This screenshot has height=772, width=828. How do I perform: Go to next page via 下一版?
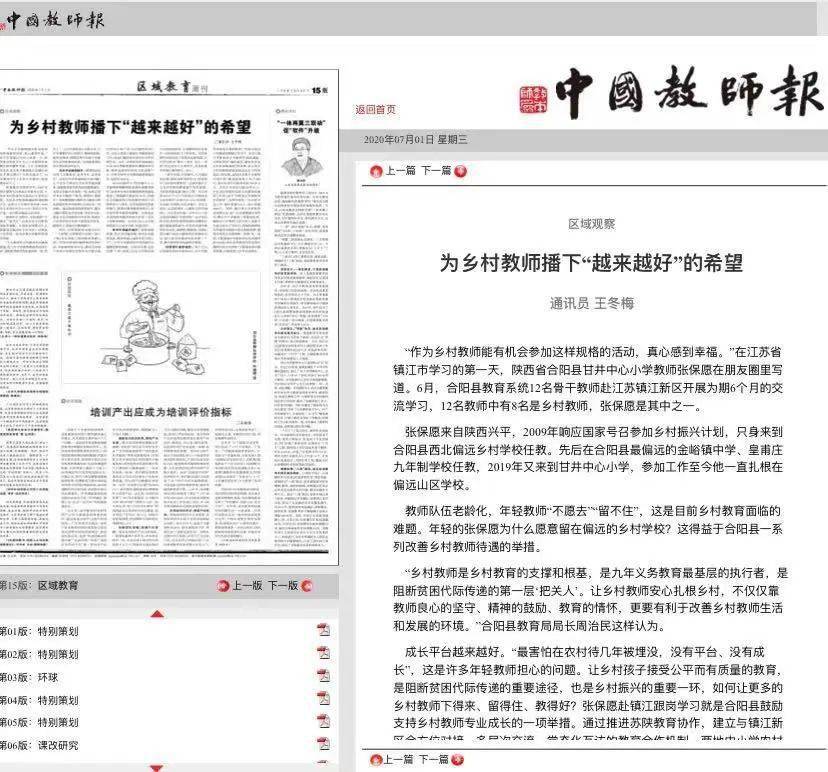coord(283,585)
